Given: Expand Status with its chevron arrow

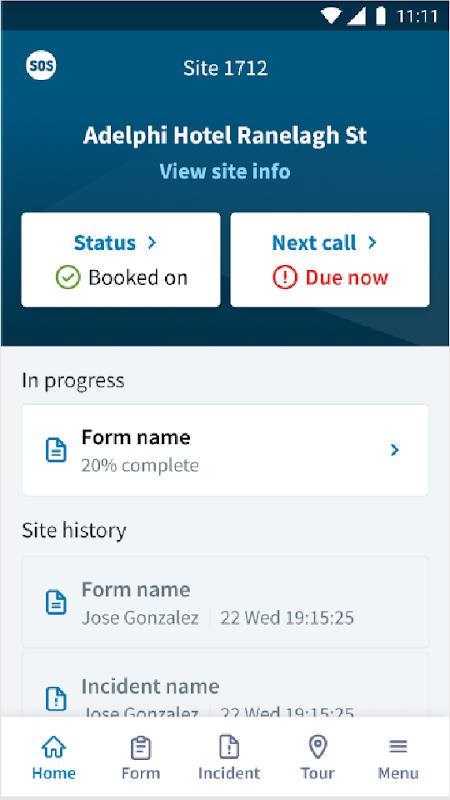Looking at the screenshot, I should point(152,243).
